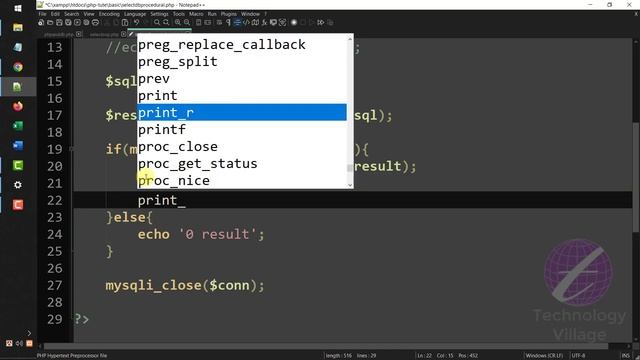640x360 pixels.
Task: Select preg_replace_callback in autocomplete list
Action: (242, 44)
